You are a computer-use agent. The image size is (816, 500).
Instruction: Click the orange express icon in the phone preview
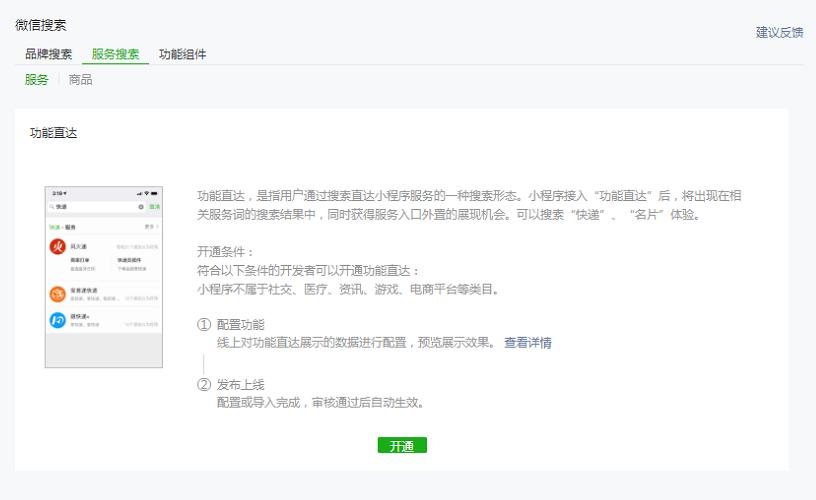coord(58,294)
